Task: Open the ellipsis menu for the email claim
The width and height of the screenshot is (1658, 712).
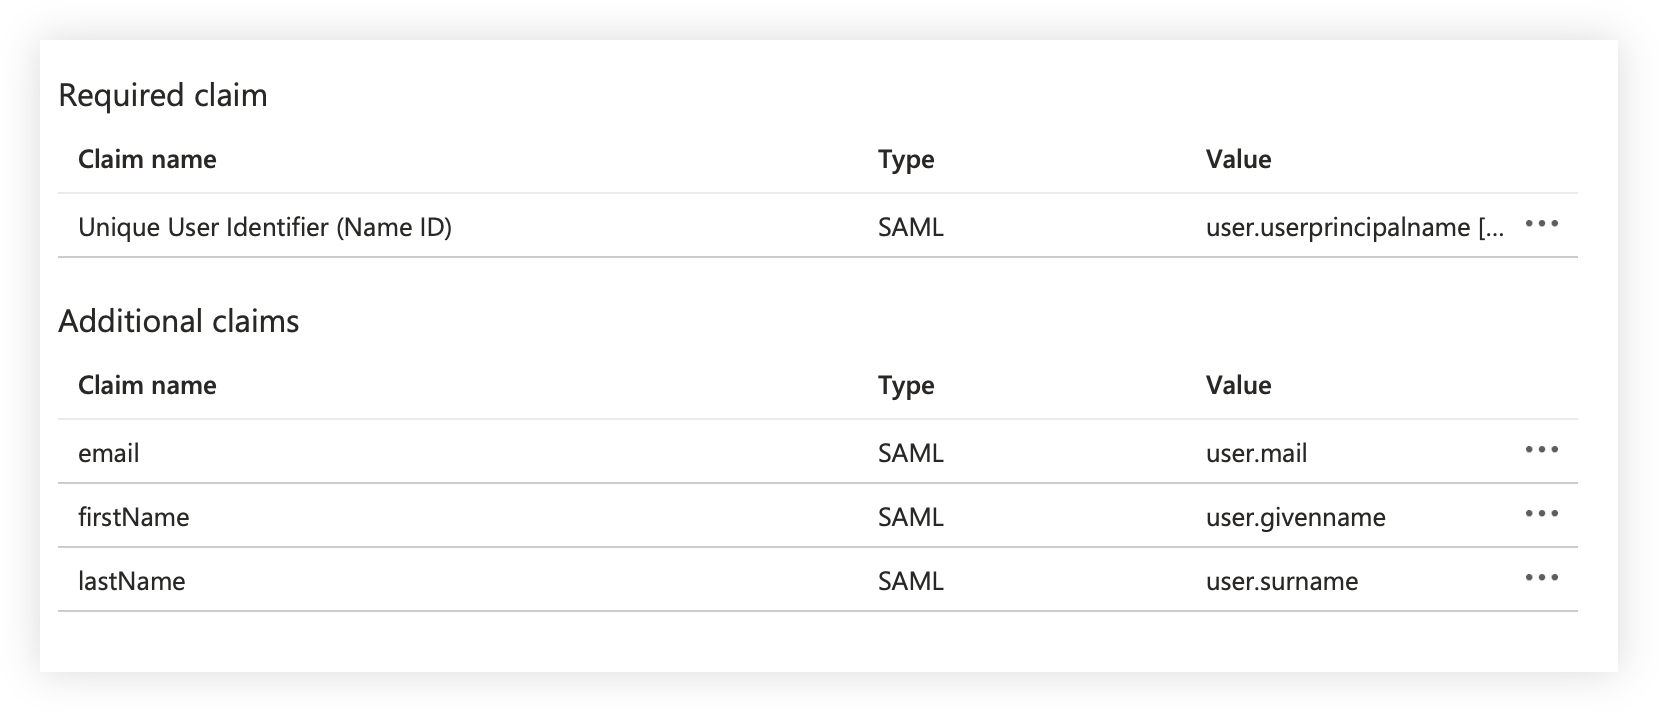Action: point(1541,450)
